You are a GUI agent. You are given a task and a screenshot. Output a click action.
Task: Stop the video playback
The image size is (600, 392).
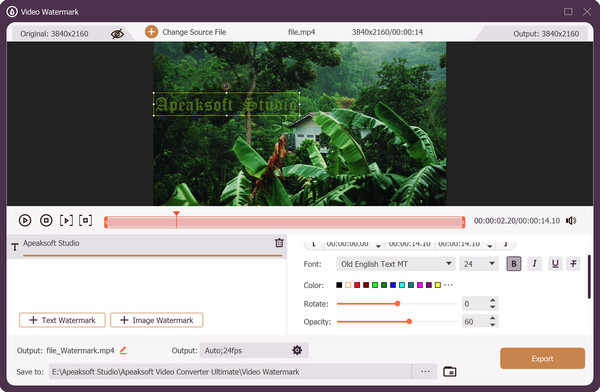tap(46, 220)
